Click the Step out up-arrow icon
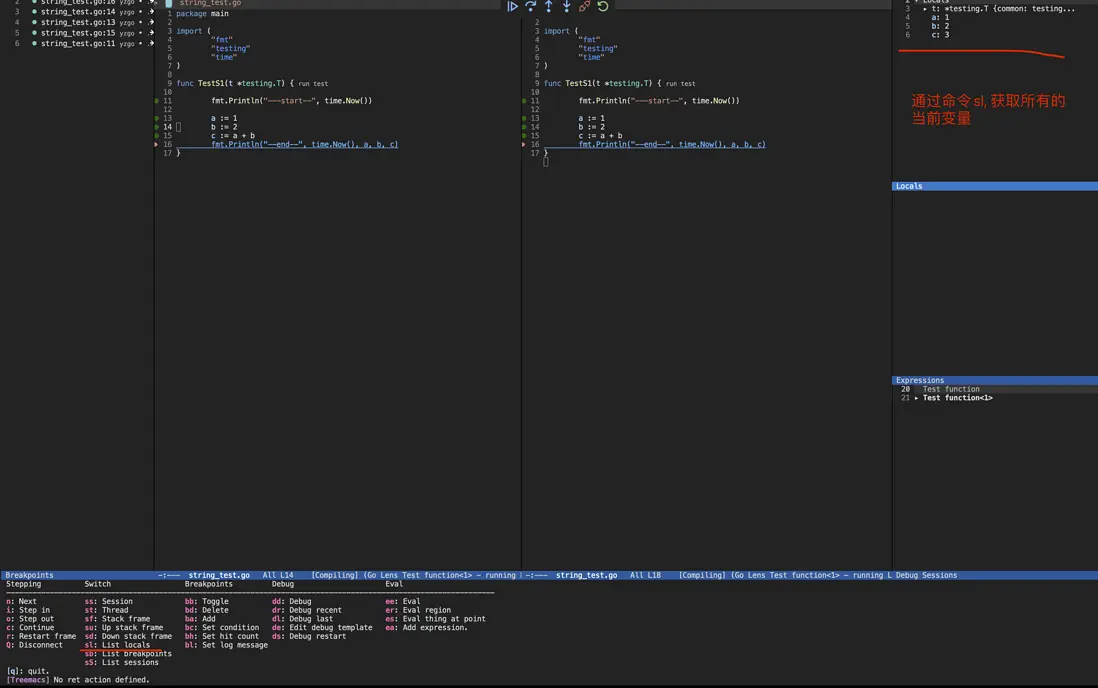The image size is (1098, 688). 548,7
